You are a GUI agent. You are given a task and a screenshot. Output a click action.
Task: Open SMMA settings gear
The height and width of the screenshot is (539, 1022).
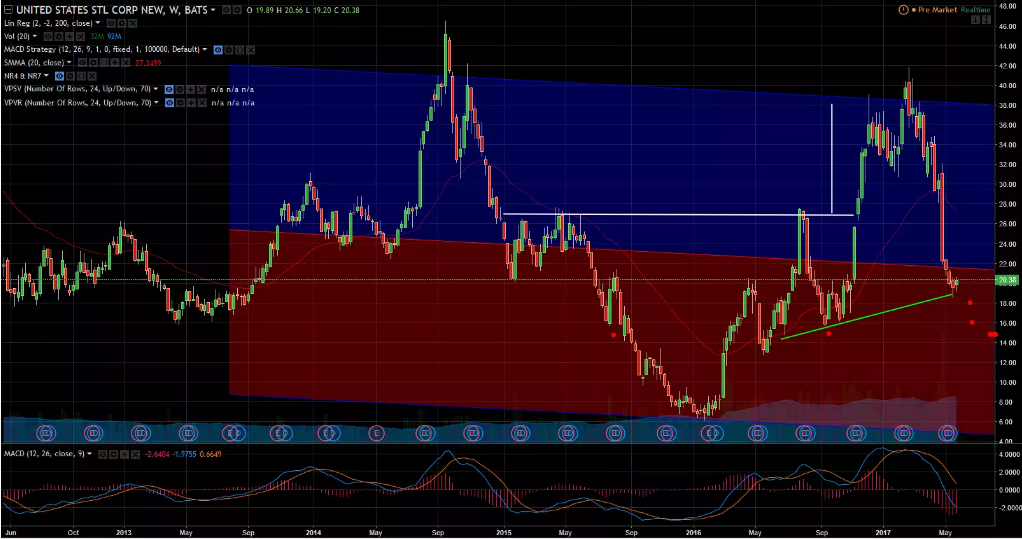tap(93, 63)
